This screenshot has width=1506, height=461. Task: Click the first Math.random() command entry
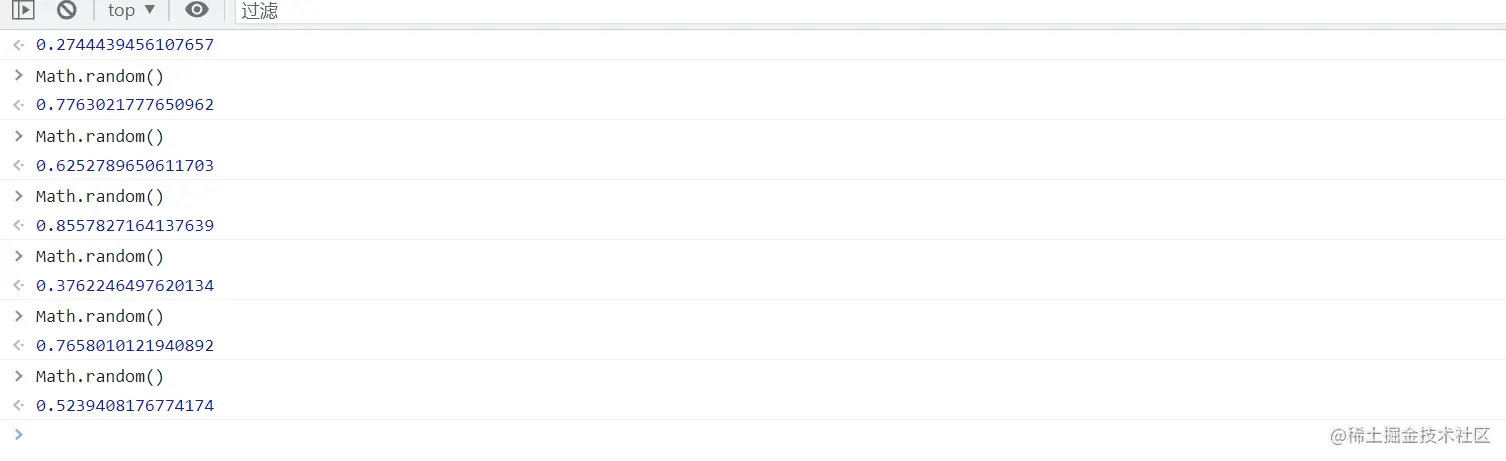coord(100,76)
